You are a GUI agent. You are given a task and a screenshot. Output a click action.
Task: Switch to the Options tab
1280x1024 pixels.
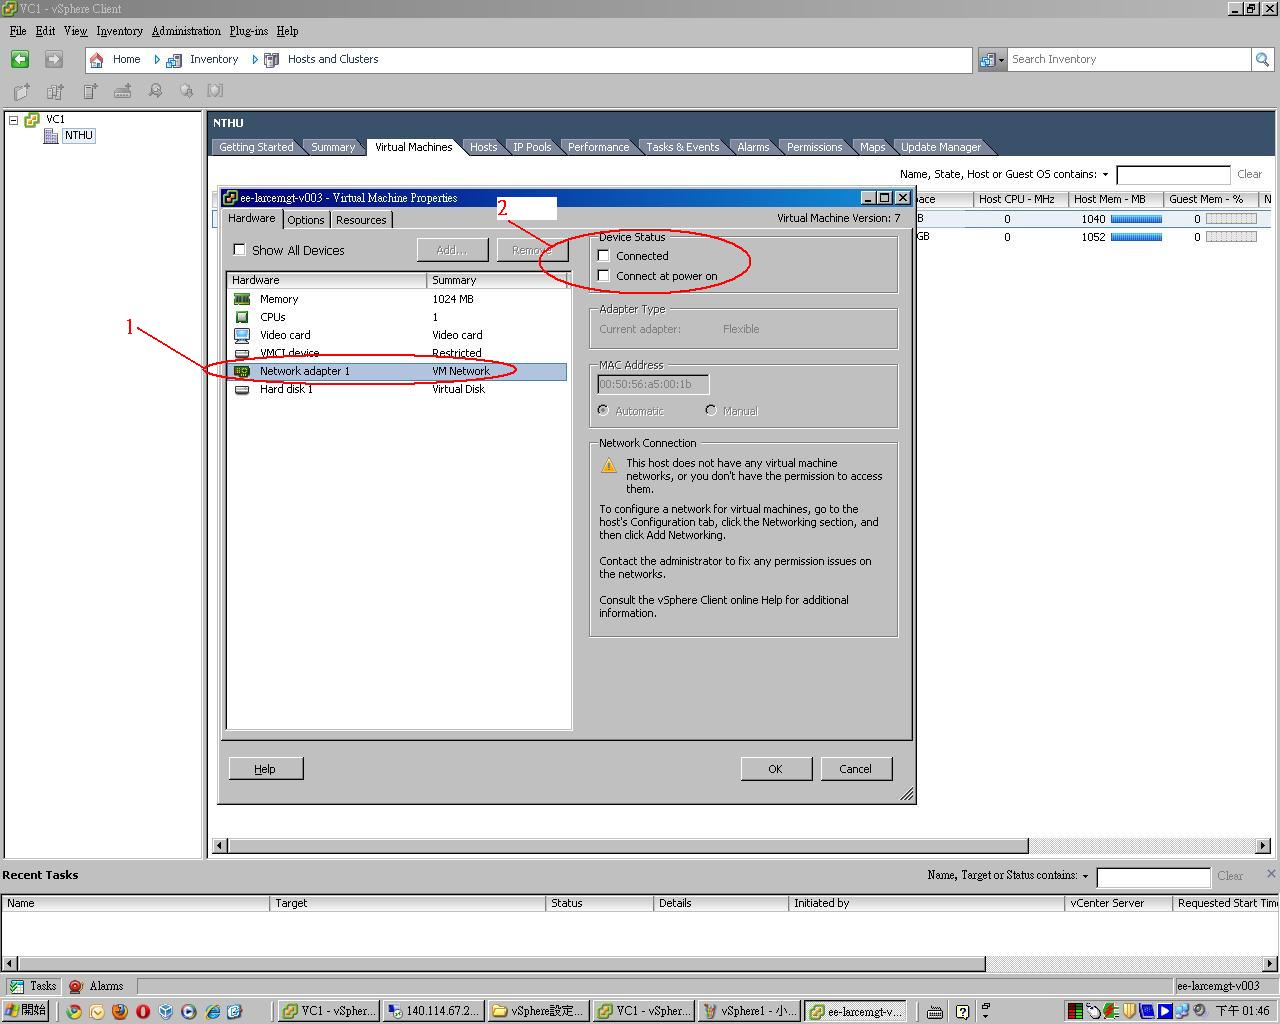[306, 220]
